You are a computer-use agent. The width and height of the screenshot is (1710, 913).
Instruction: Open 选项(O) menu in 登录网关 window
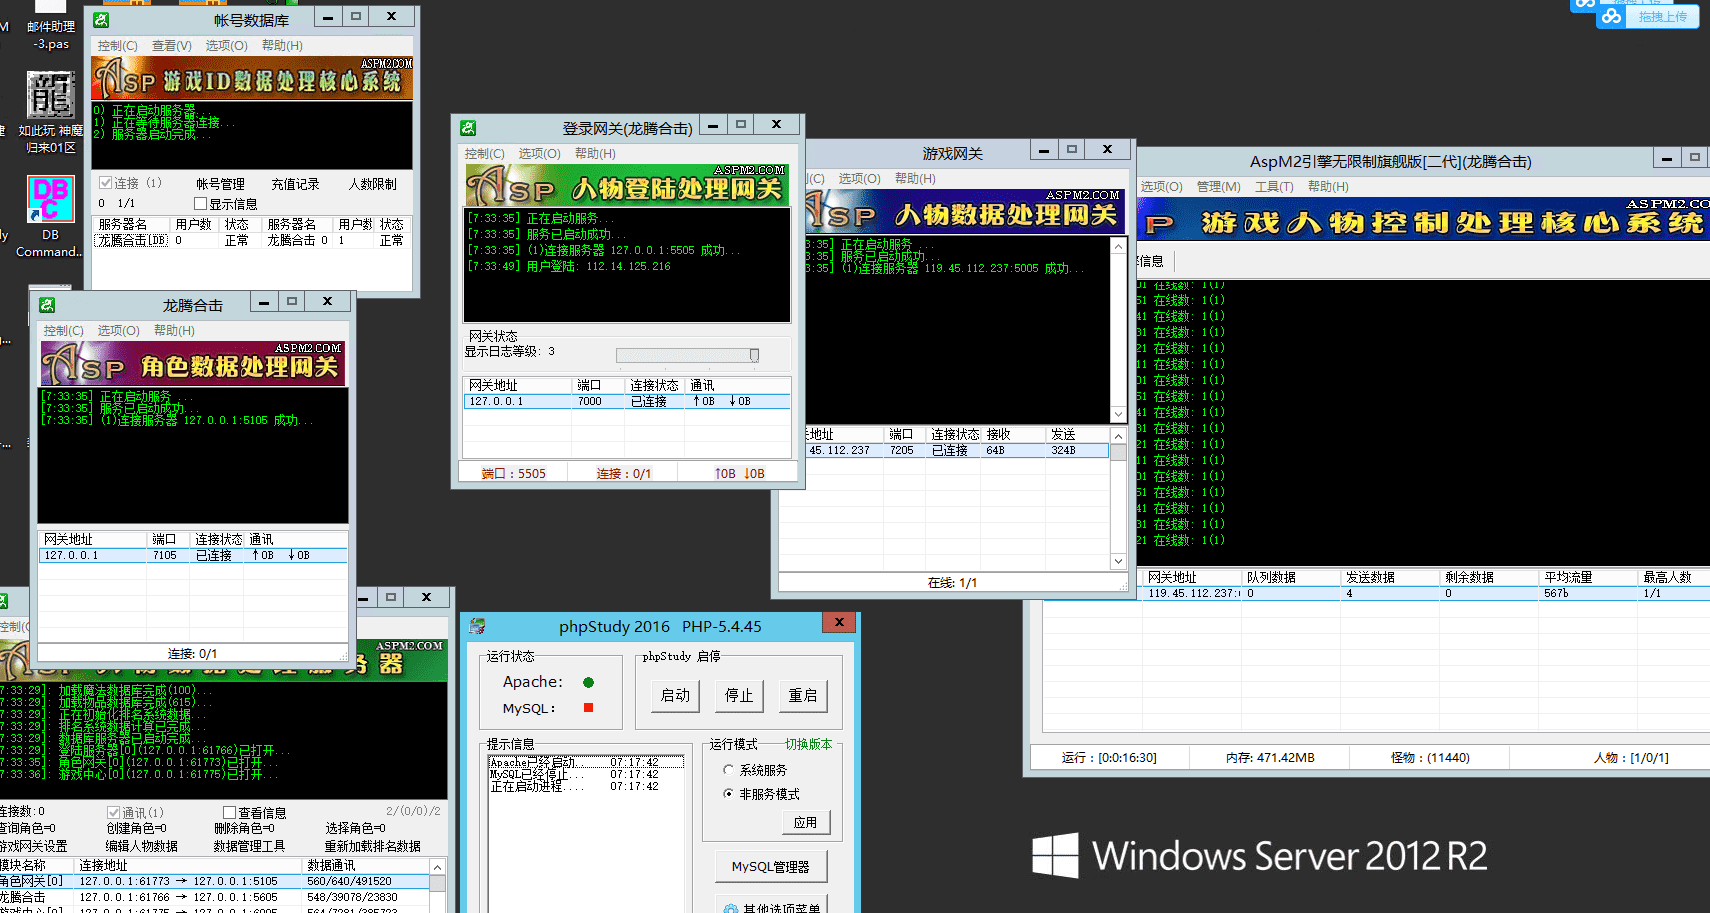539,154
